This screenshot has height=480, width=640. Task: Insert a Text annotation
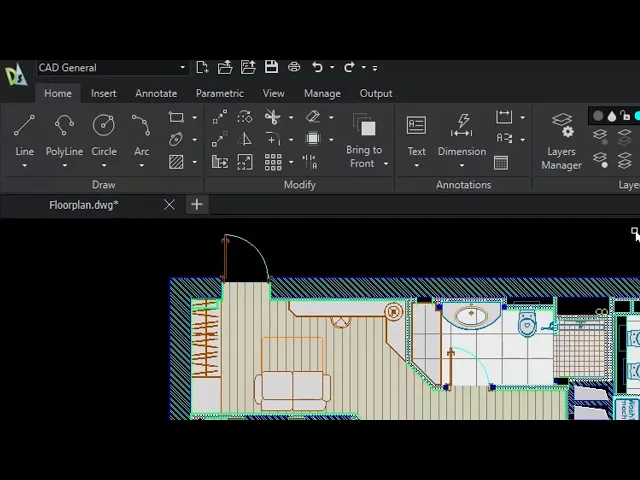click(x=416, y=125)
